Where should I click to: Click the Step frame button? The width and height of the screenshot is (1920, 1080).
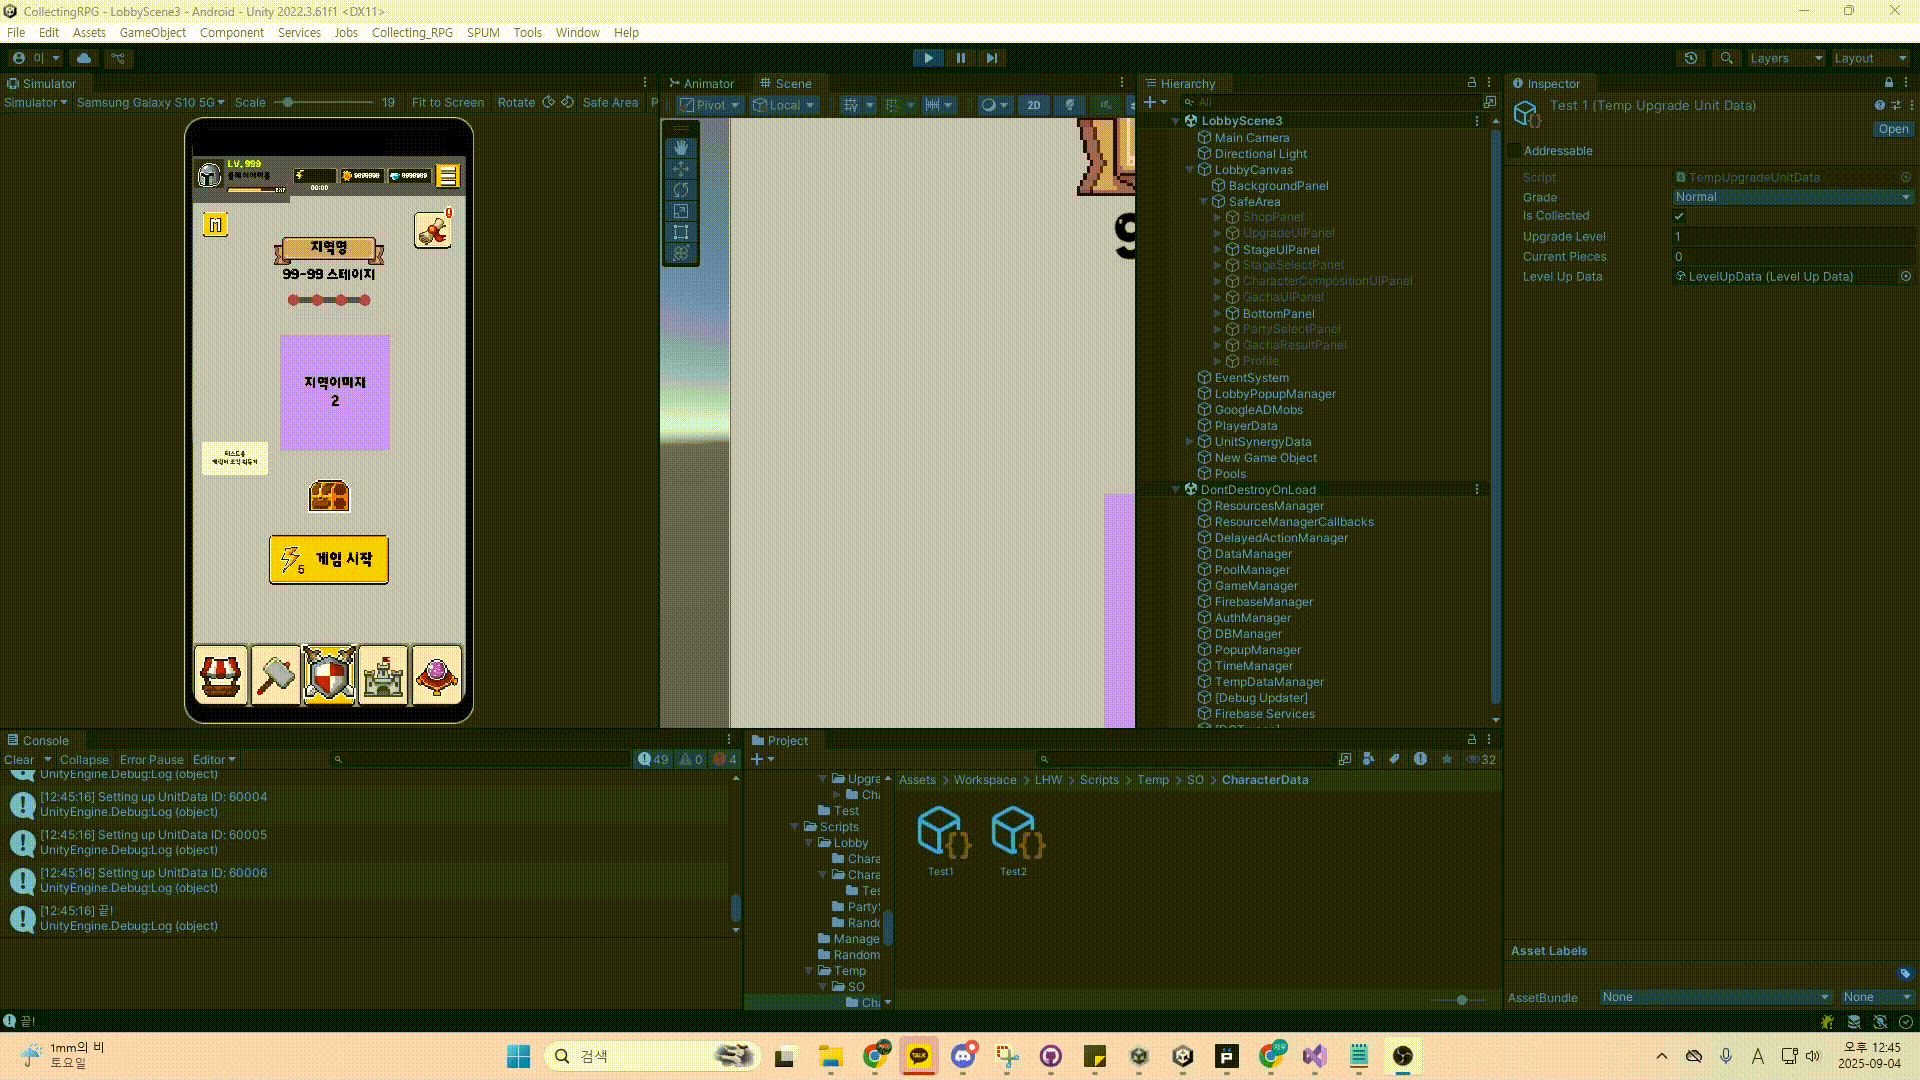(x=991, y=58)
